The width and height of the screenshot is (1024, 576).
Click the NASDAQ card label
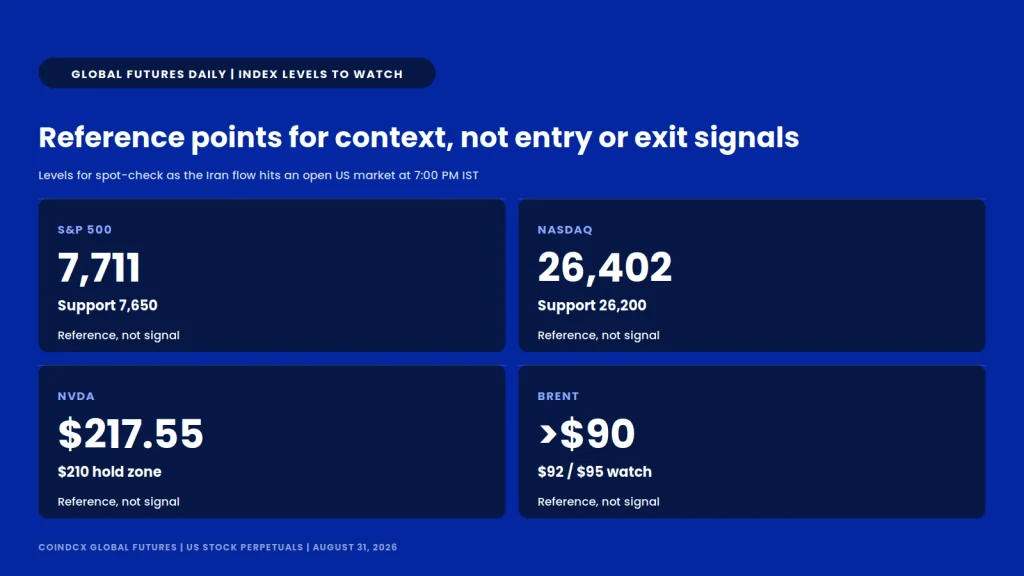[x=565, y=230]
